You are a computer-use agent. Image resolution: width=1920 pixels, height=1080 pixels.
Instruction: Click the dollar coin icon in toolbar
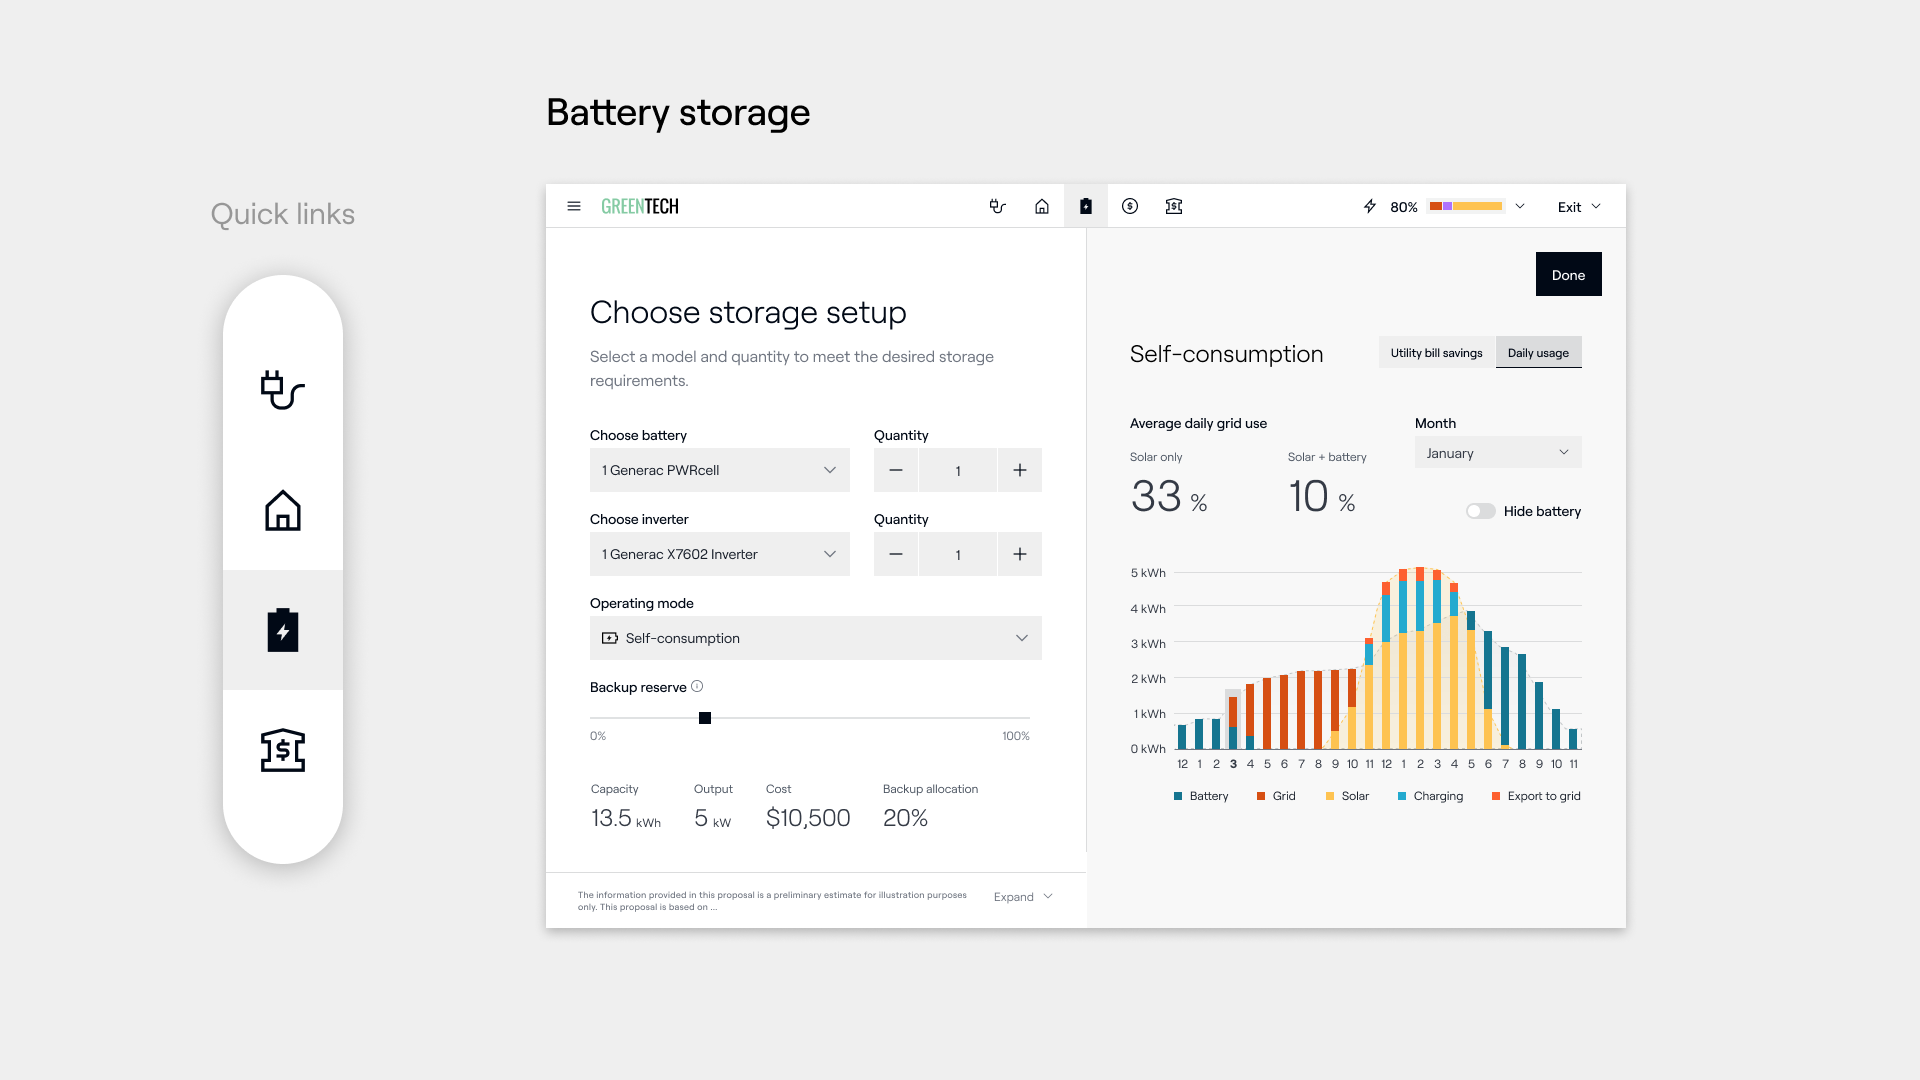[1130, 206]
